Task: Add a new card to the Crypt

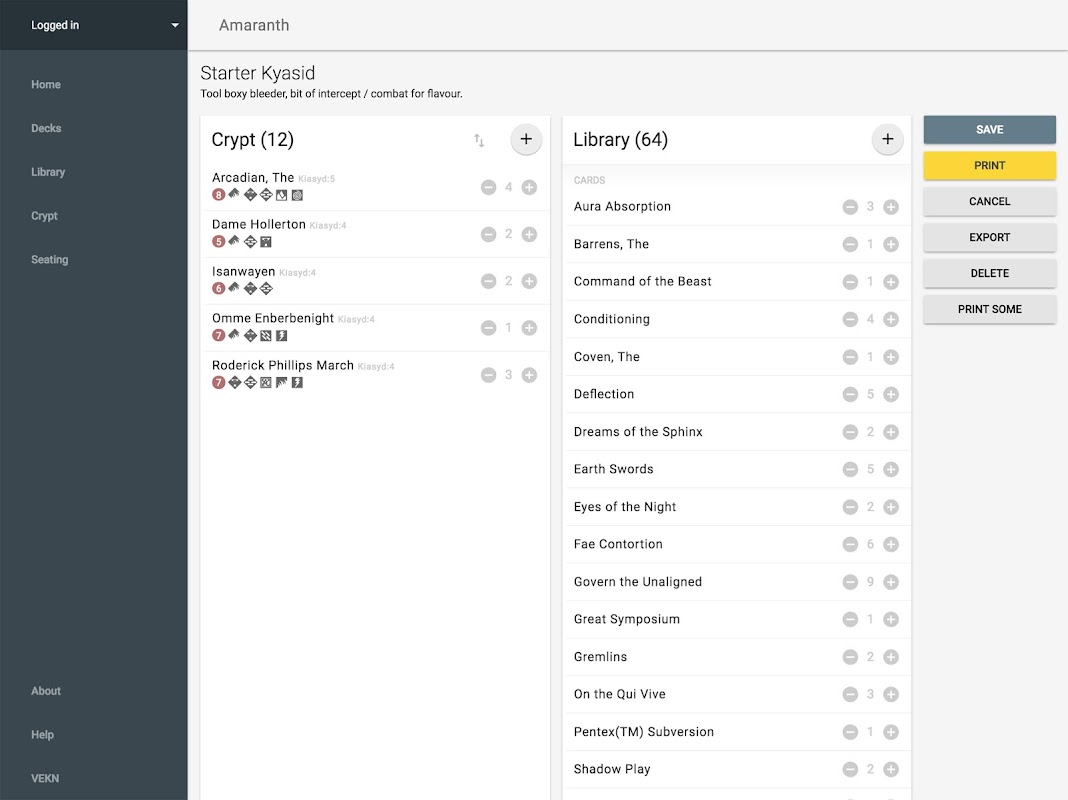Action: pos(526,140)
